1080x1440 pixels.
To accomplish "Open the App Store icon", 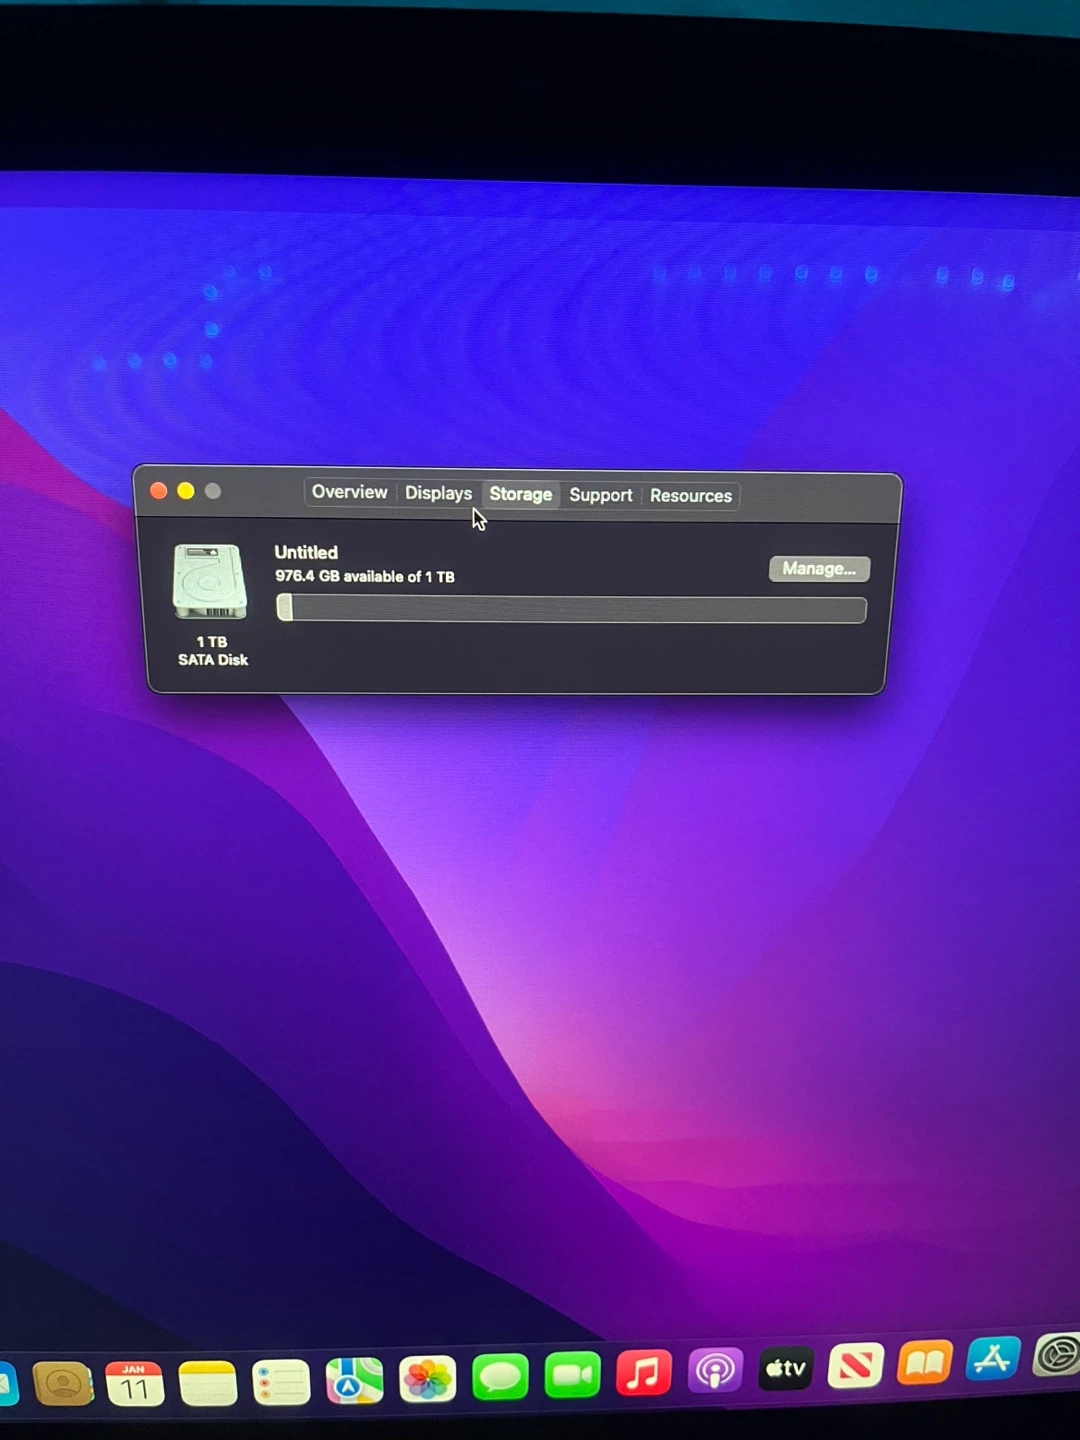I will [x=992, y=1360].
